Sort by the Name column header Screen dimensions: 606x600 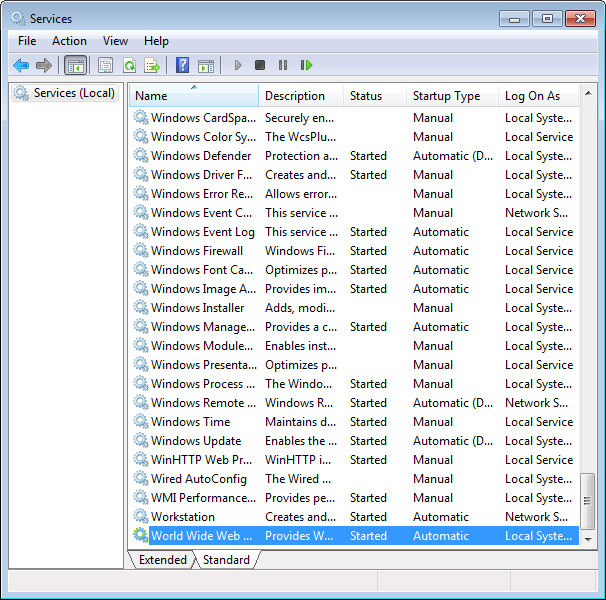(x=194, y=95)
